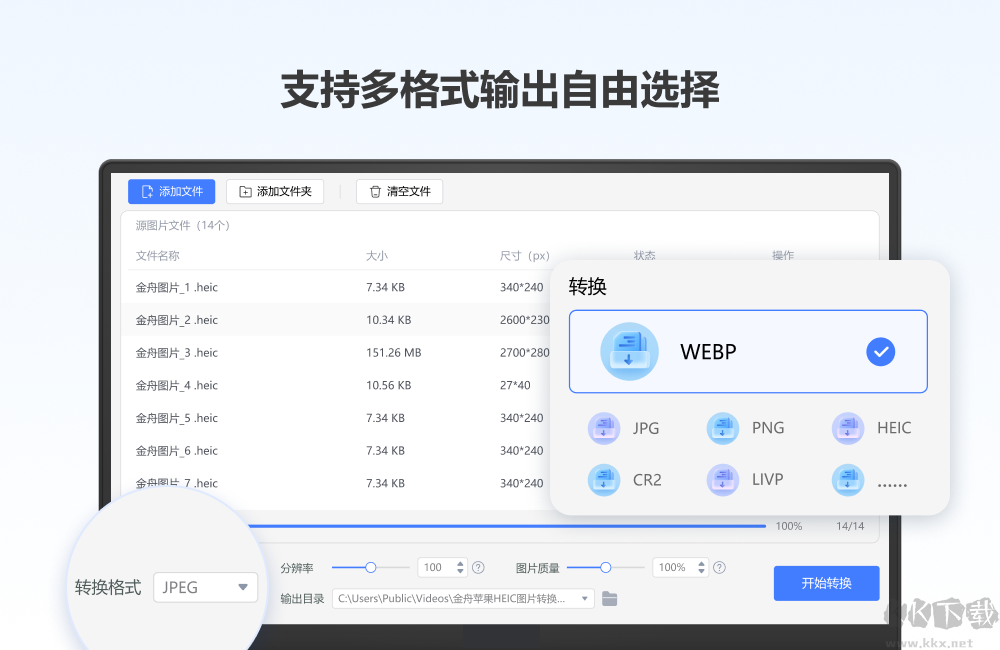Toggle the WEBP blue checkmark selection
Screen dimensions: 1000x650
coord(881,351)
